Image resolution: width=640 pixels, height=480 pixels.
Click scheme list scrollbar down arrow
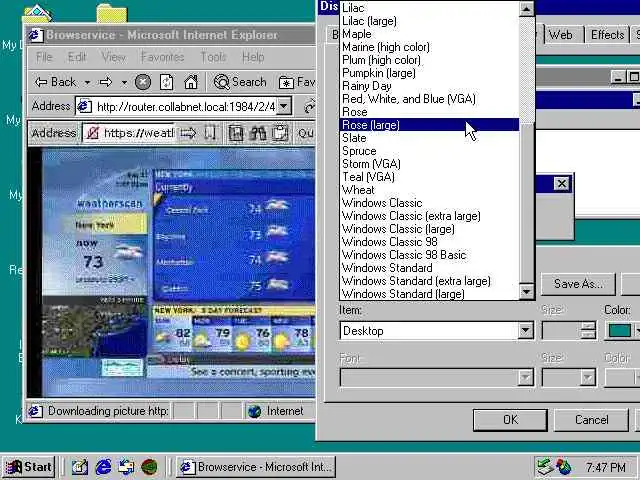pyautogui.click(x=527, y=291)
